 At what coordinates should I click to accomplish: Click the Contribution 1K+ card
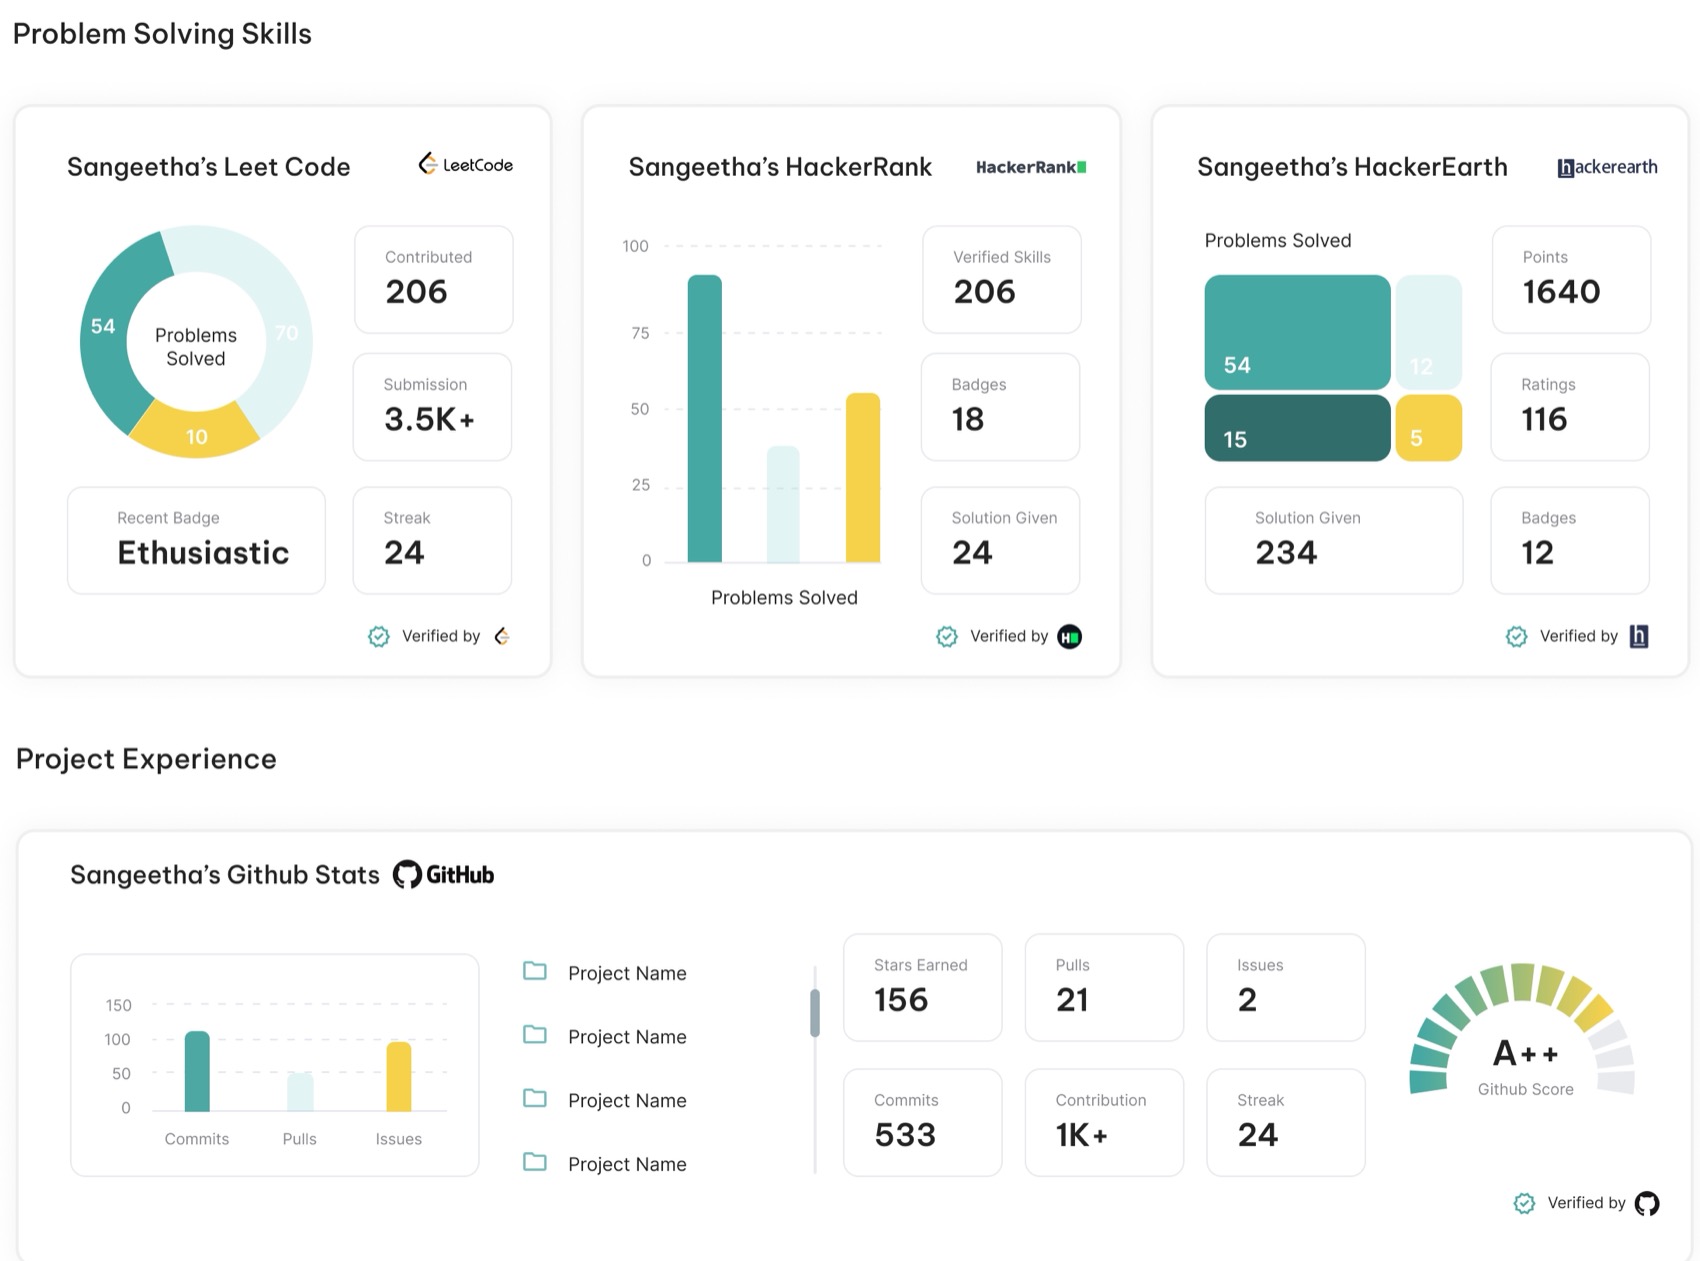pos(1104,1123)
